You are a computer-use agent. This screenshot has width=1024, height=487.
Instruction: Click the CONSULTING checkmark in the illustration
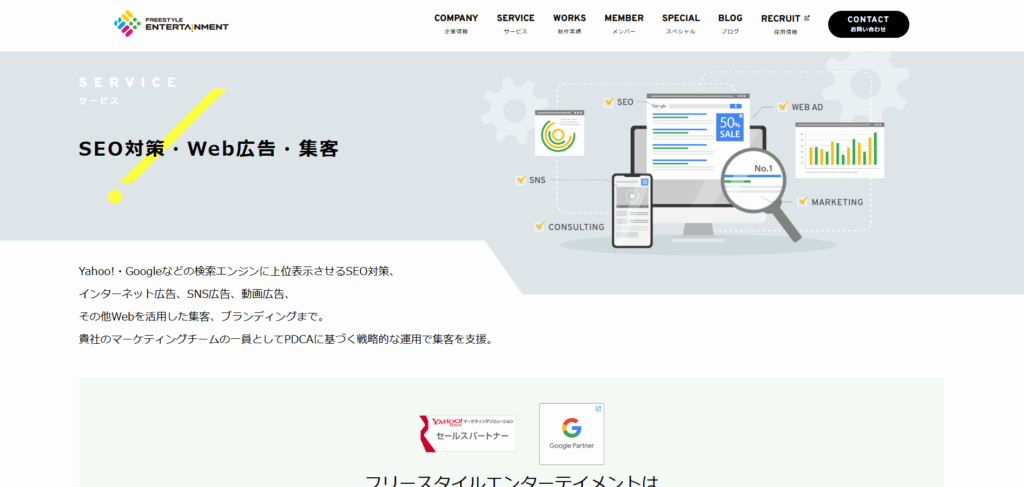tap(539, 227)
